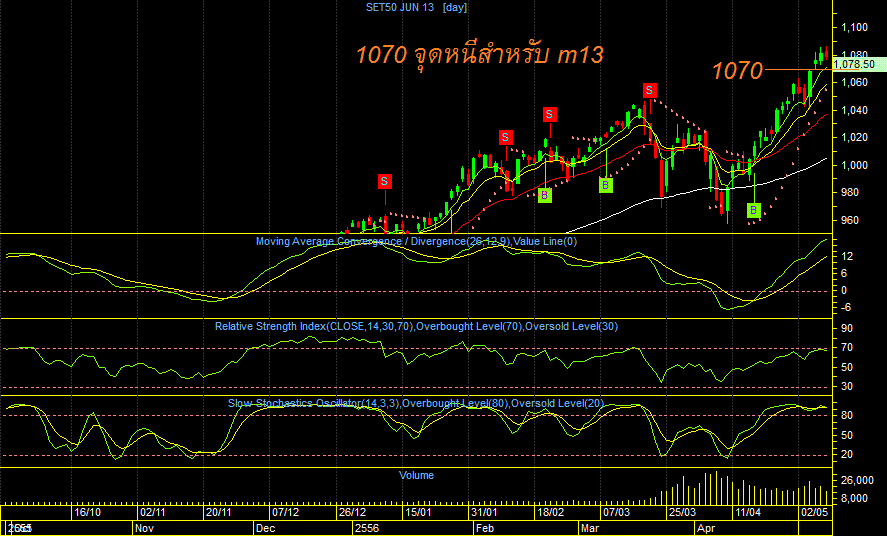887x536 pixels.
Task: Select the S sell marker above the 18/02 date
Action: point(549,115)
